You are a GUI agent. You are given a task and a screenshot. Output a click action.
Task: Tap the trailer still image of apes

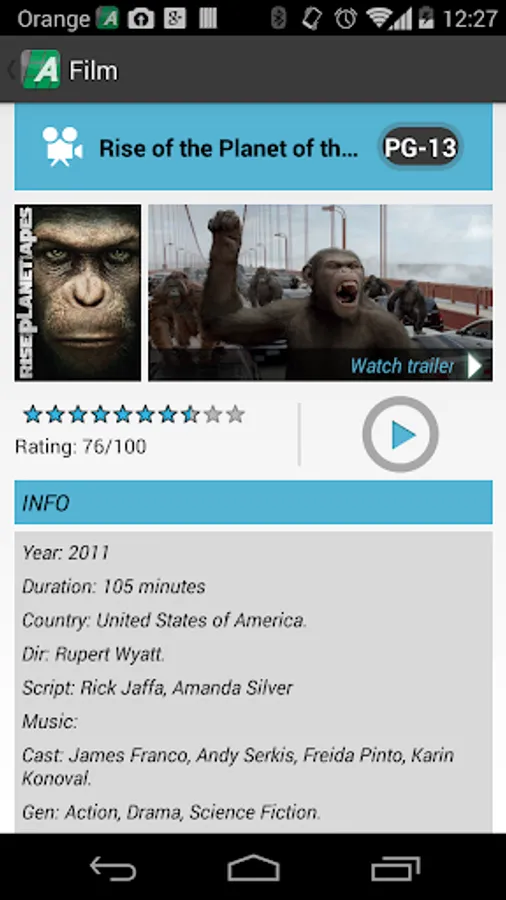320,293
